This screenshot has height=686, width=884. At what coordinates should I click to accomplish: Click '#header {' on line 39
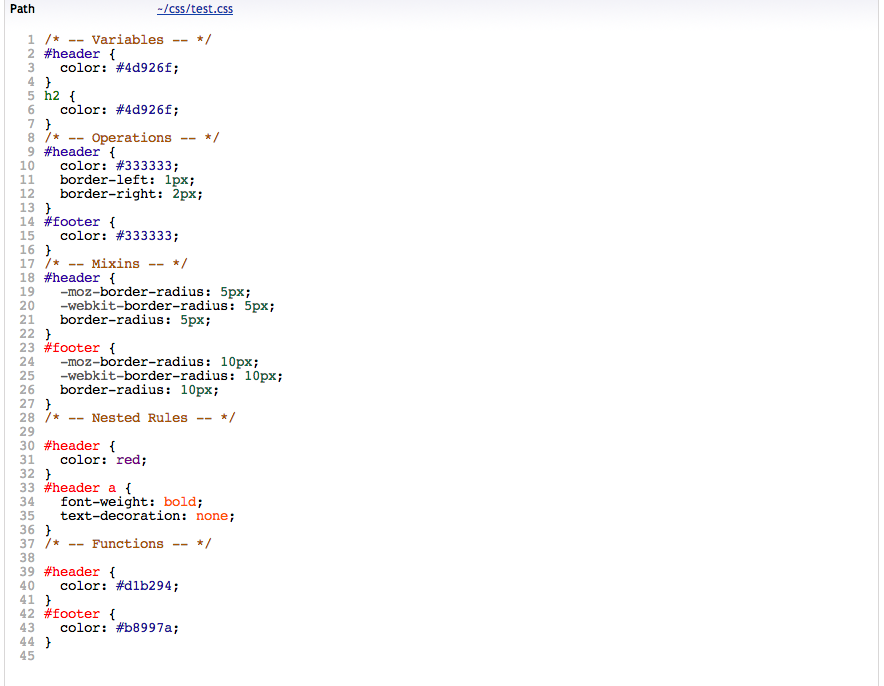79,572
